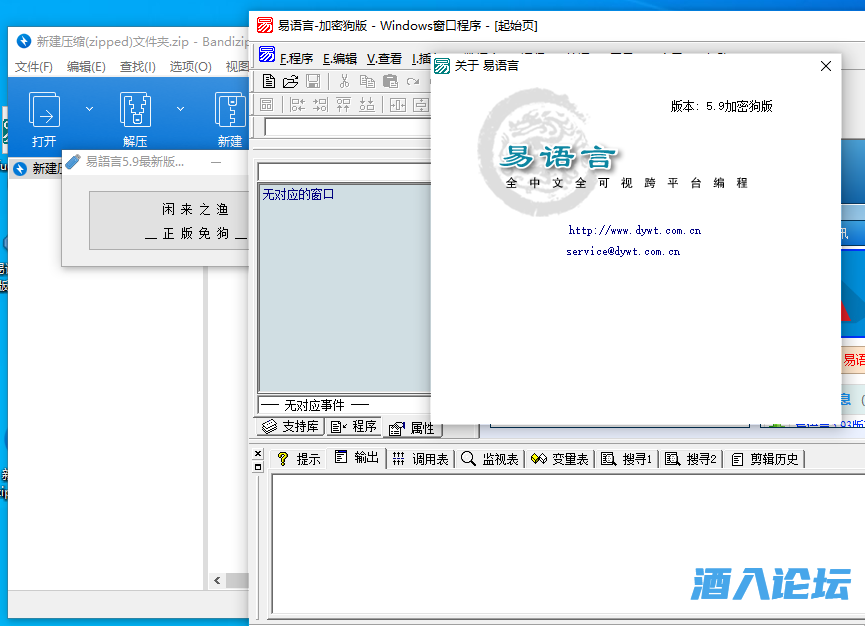The width and height of the screenshot is (865, 626).
Task: Switch to the 支持库 tab
Action: (290, 427)
